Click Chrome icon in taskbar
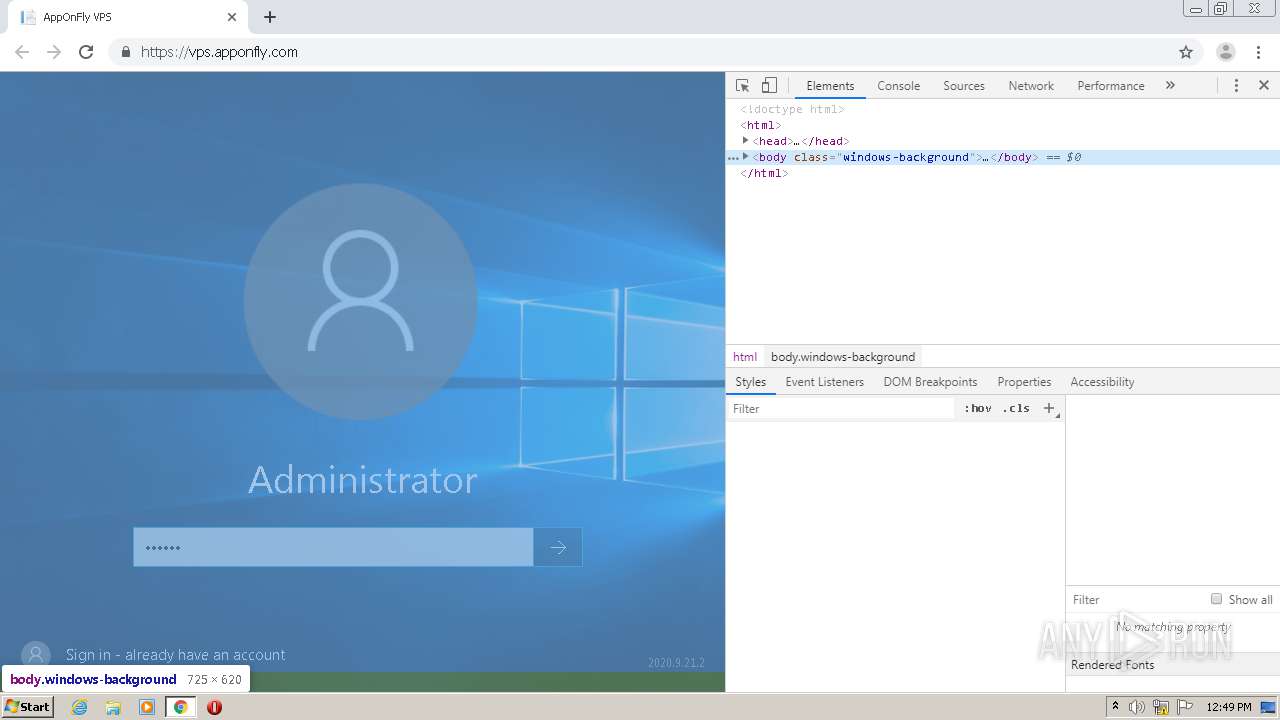 click(180, 707)
